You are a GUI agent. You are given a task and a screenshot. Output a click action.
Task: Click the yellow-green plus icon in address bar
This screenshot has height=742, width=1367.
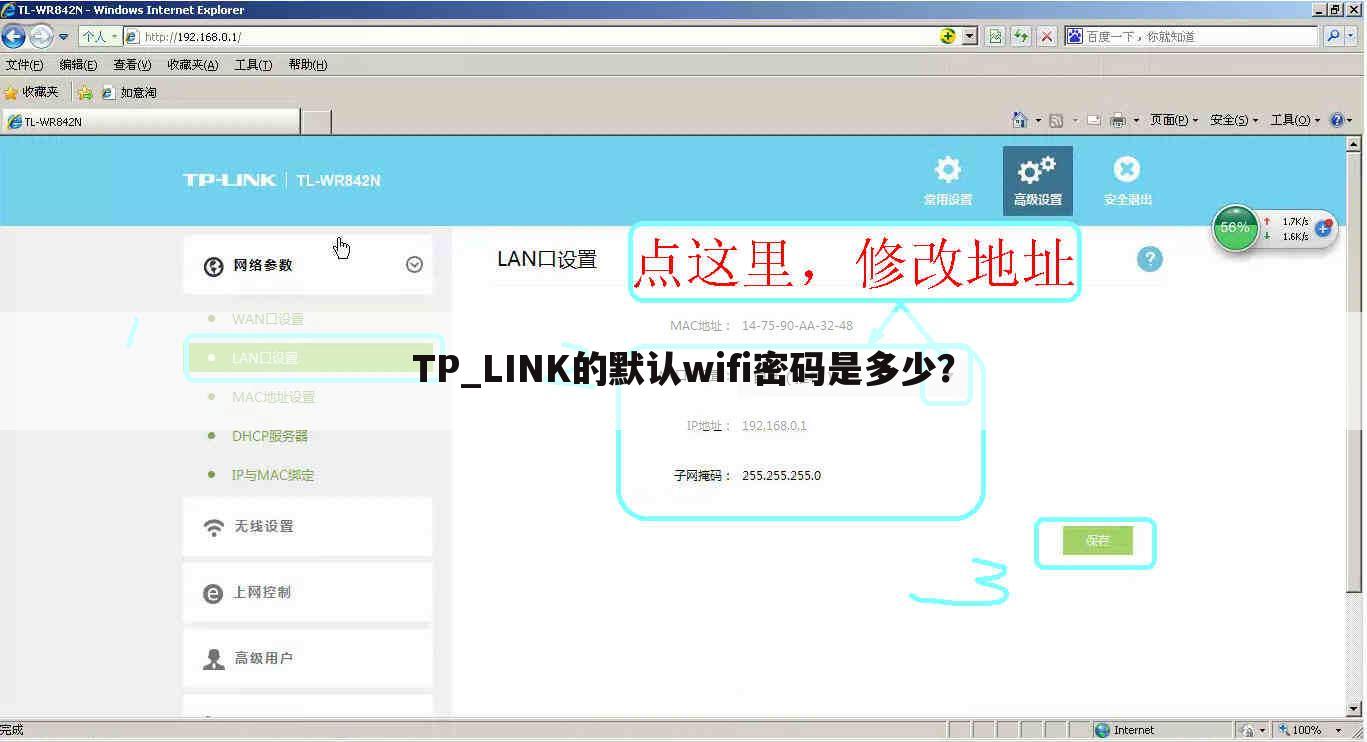coord(948,37)
